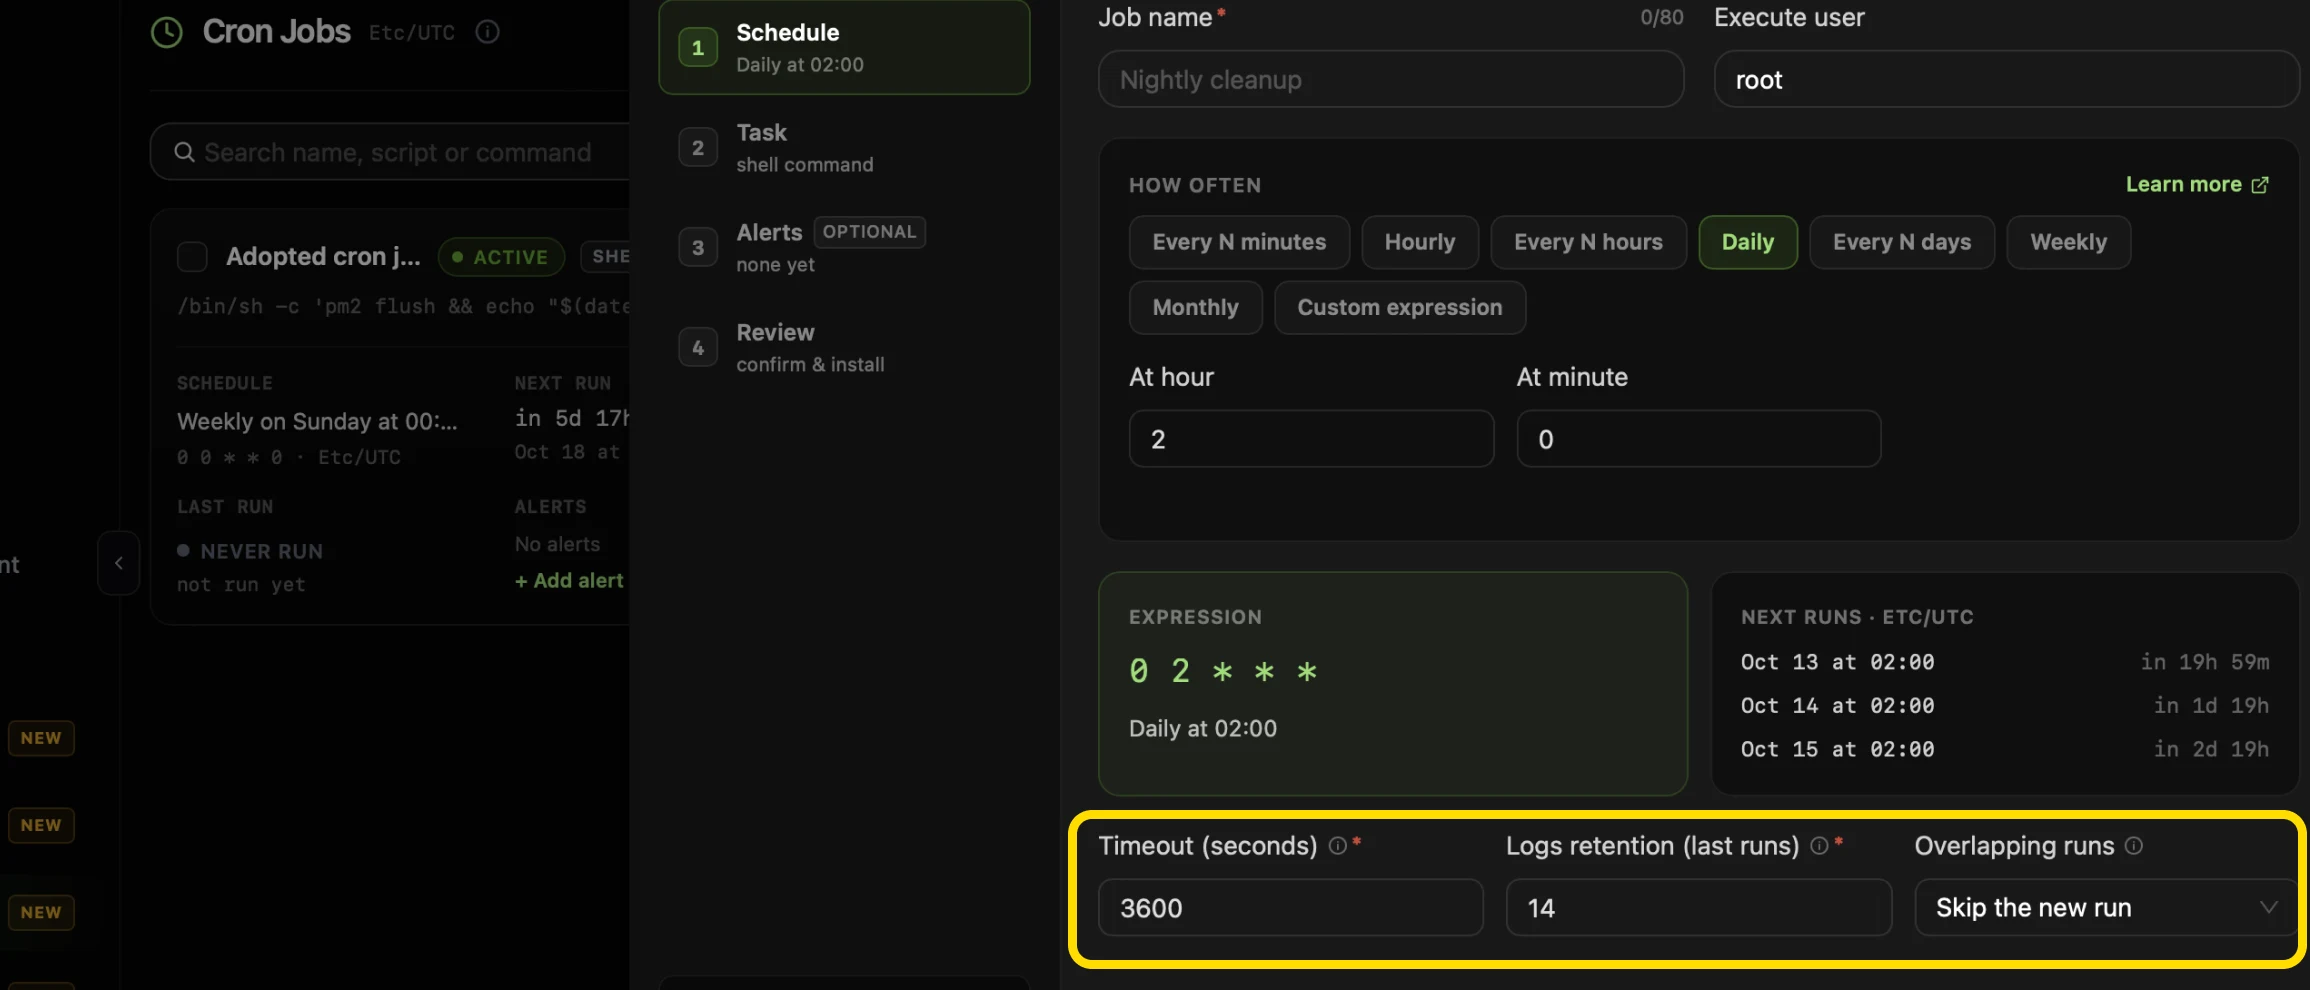Viewport: 2310px width, 990px height.
Task: Click the NEVER RUN status text
Action: [x=261, y=552]
